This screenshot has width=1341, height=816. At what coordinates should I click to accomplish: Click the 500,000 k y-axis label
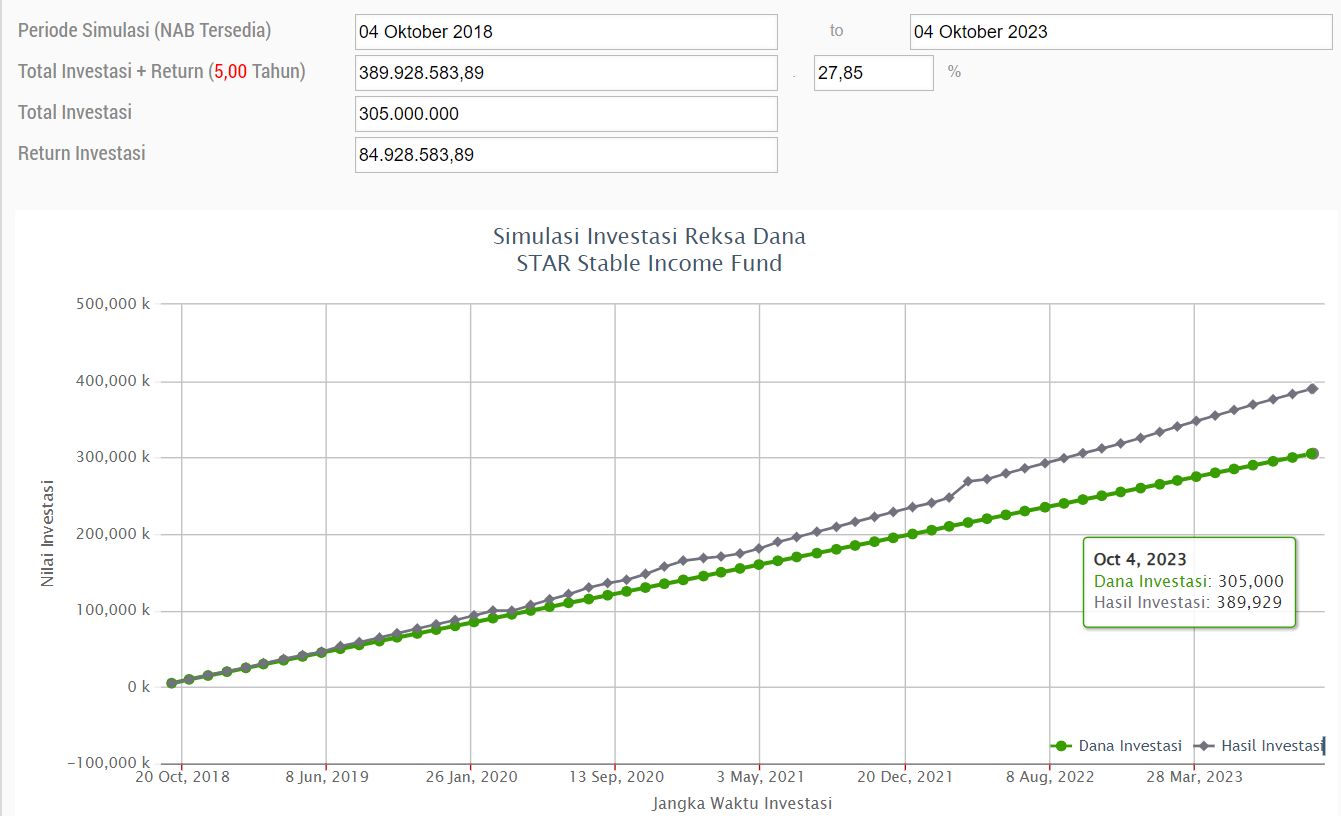[x=112, y=304]
